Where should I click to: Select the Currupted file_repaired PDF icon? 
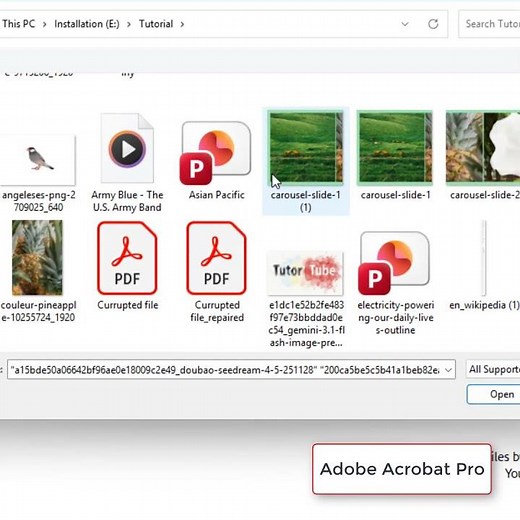216,258
